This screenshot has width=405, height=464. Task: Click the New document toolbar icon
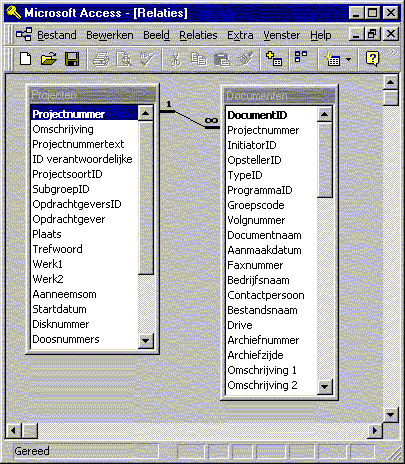[x=25, y=59]
